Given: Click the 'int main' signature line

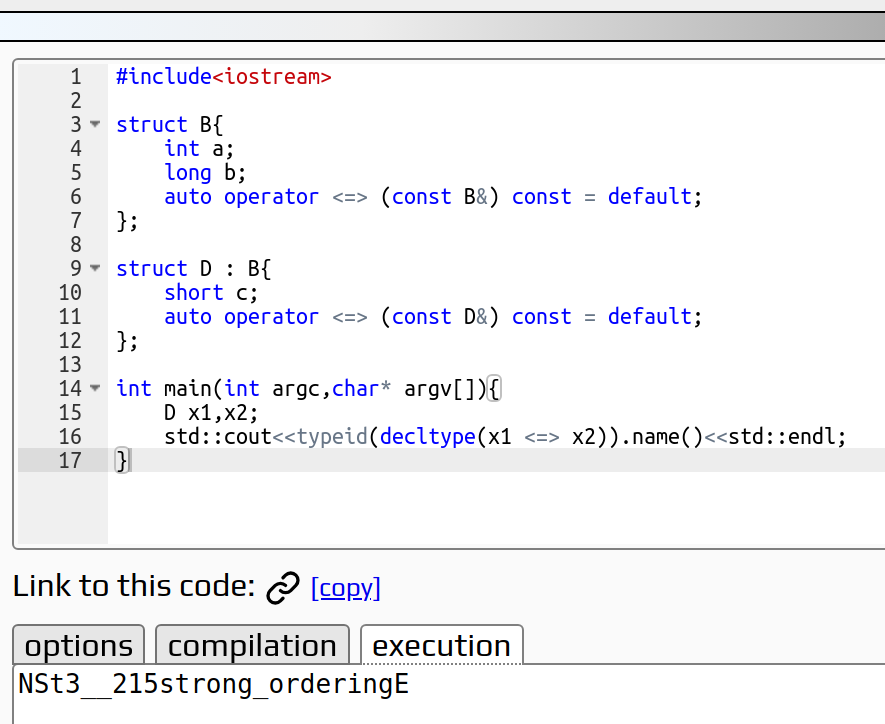Looking at the screenshot, I should click(308, 389).
